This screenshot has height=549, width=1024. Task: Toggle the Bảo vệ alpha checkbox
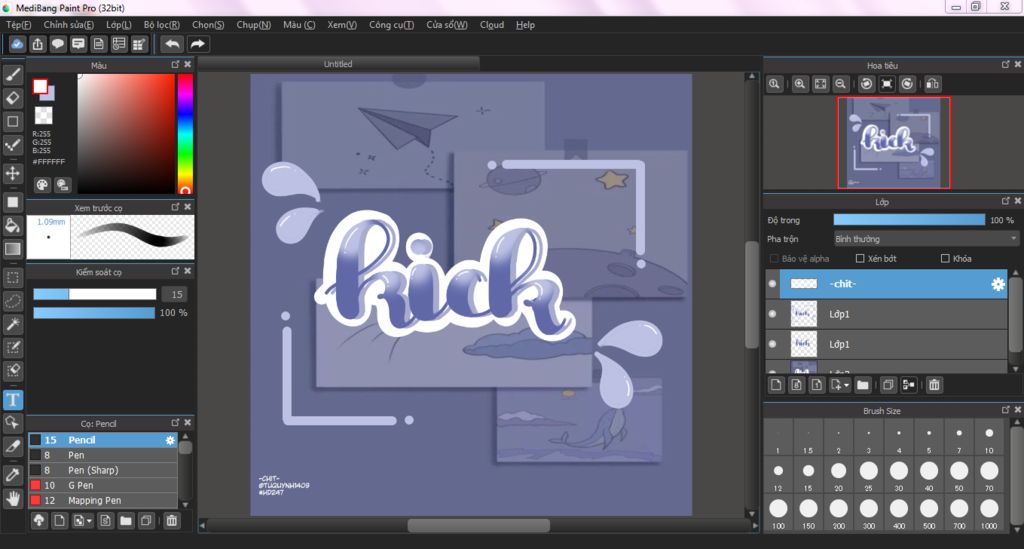click(x=774, y=259)
